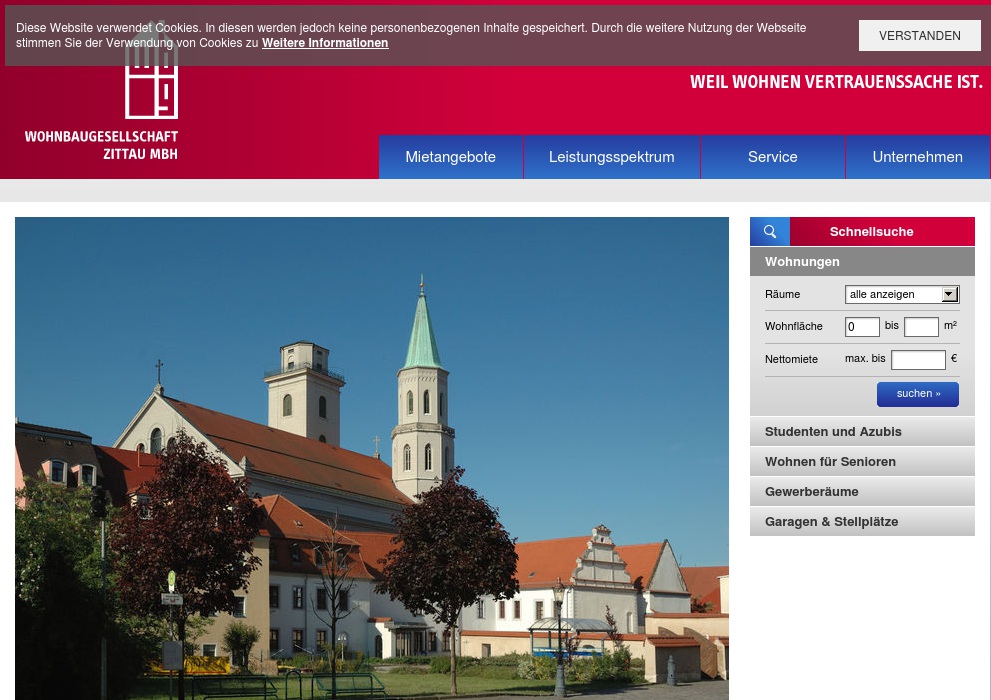
Task: Click the suchen button
Action: tap(917, 393)
